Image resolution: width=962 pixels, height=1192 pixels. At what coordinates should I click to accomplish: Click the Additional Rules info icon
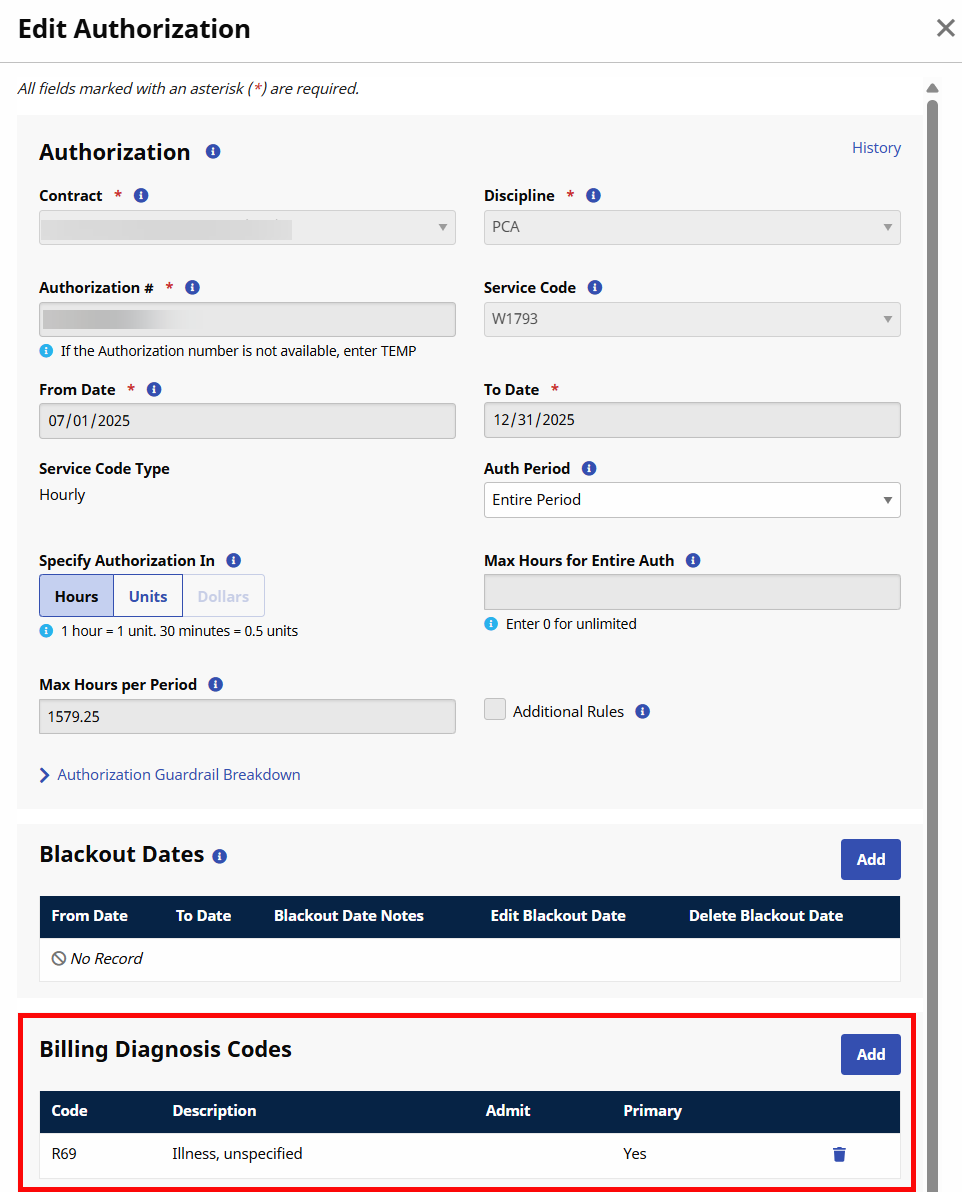pos(642,711)
